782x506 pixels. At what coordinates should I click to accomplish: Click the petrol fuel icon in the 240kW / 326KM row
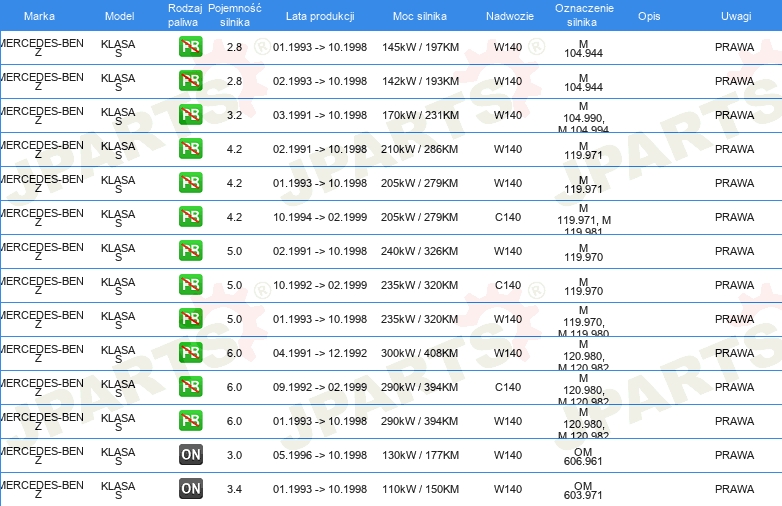pyautogui.click(x=191, y=251)
